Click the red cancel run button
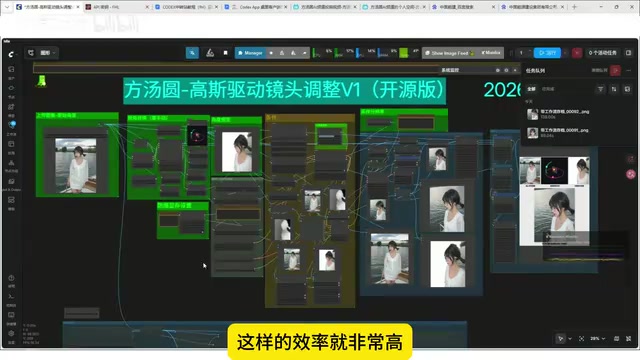This screenshot has height=360, width=640. [x=577, y=53]
